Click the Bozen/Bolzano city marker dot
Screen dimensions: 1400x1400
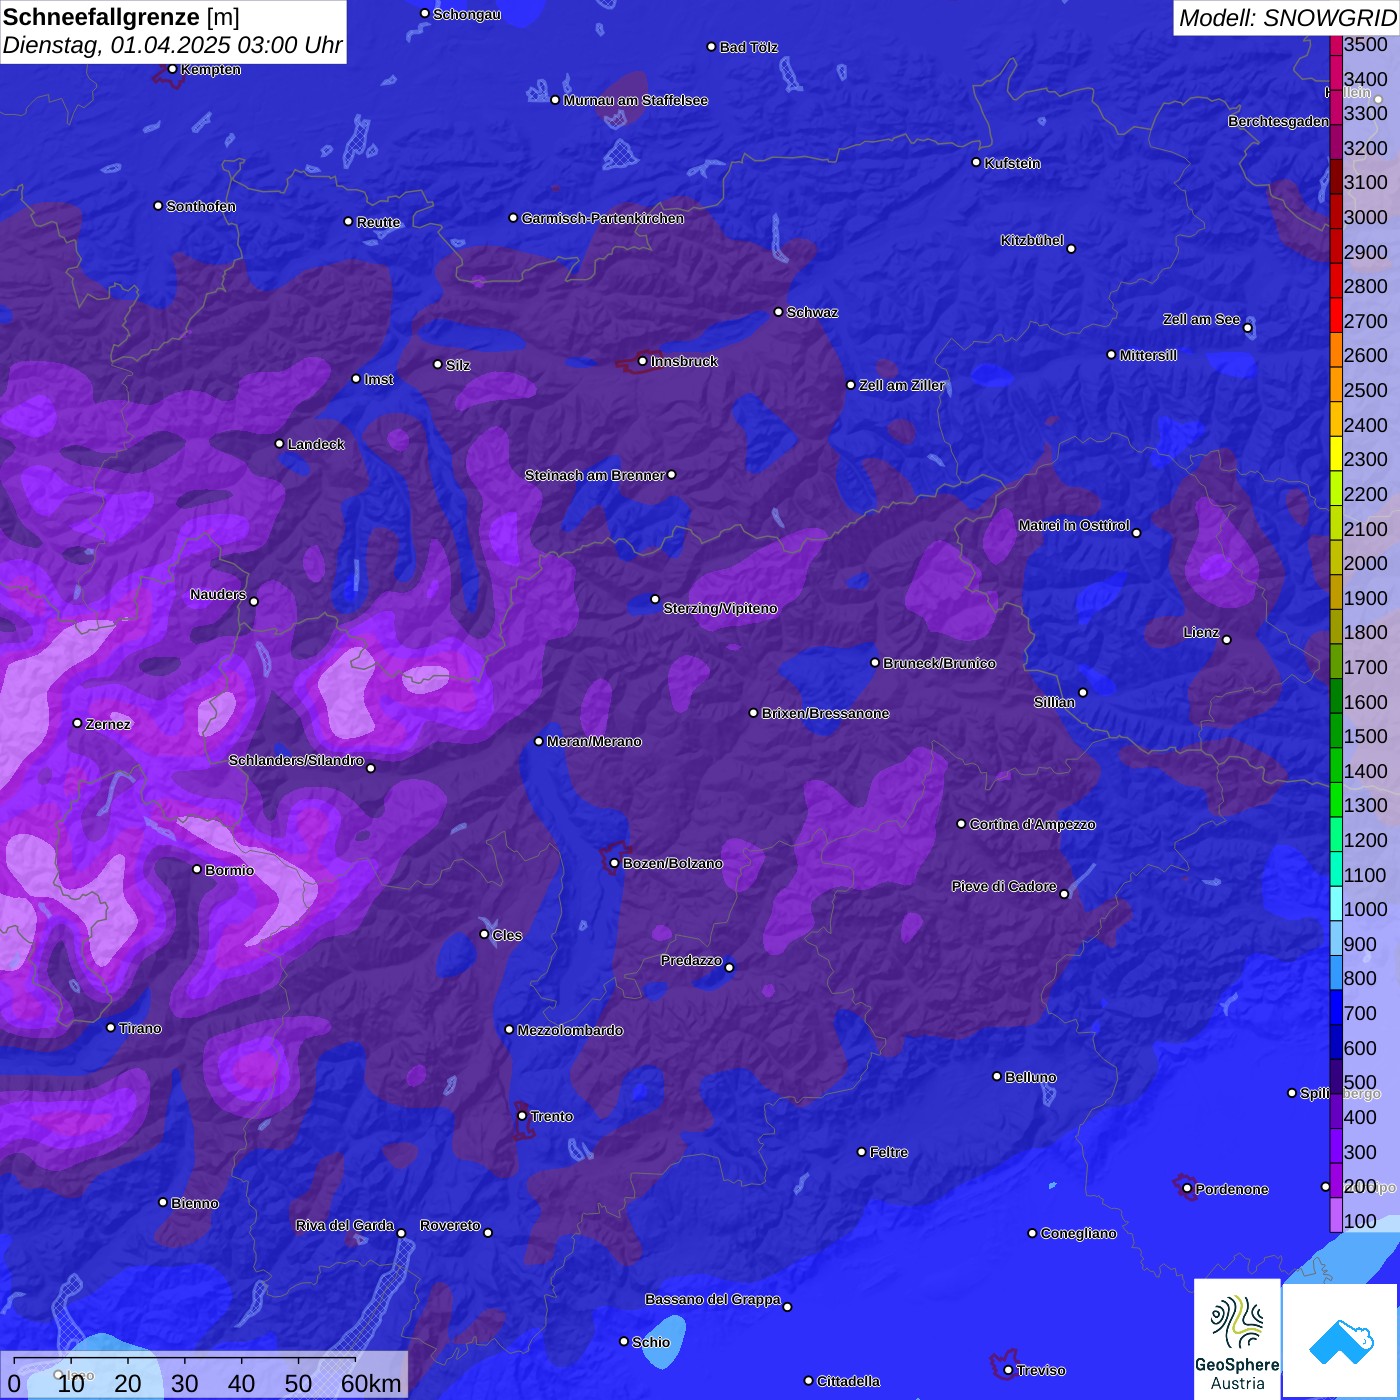tap(614, 863)
